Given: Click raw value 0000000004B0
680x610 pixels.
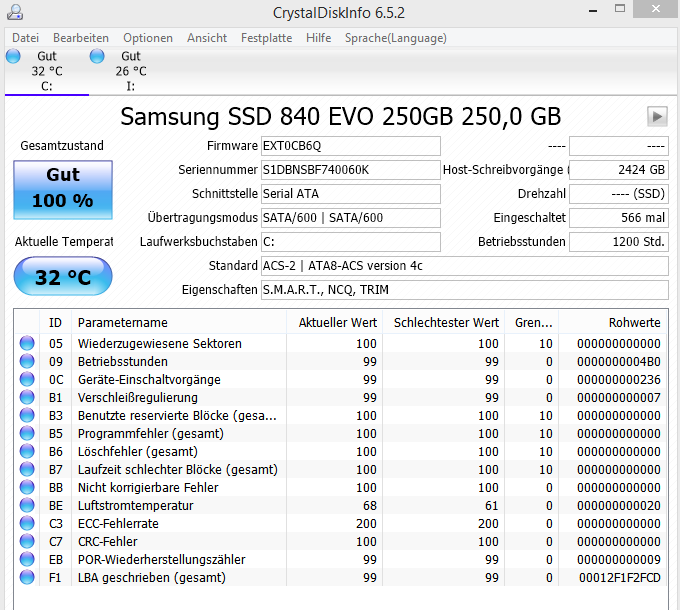Looking at the screenshot, I should point(619,362).
